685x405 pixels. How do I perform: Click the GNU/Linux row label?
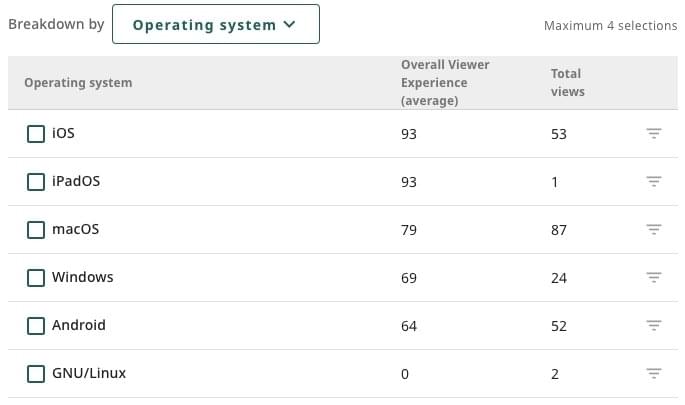coord(89,374)
